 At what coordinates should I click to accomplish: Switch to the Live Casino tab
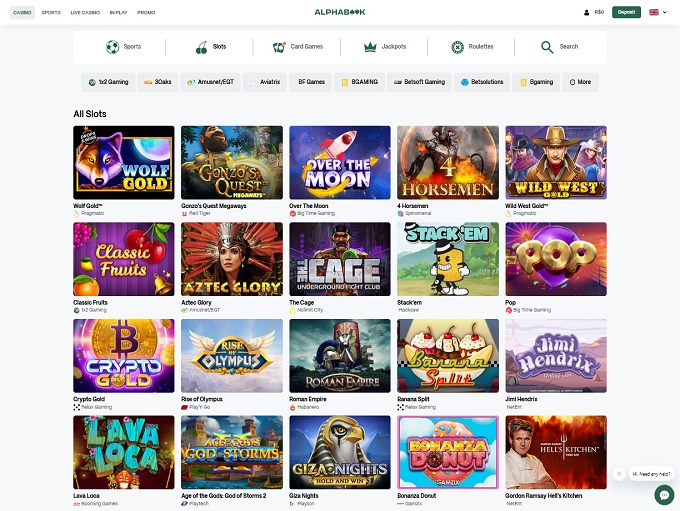coord(84,12)
